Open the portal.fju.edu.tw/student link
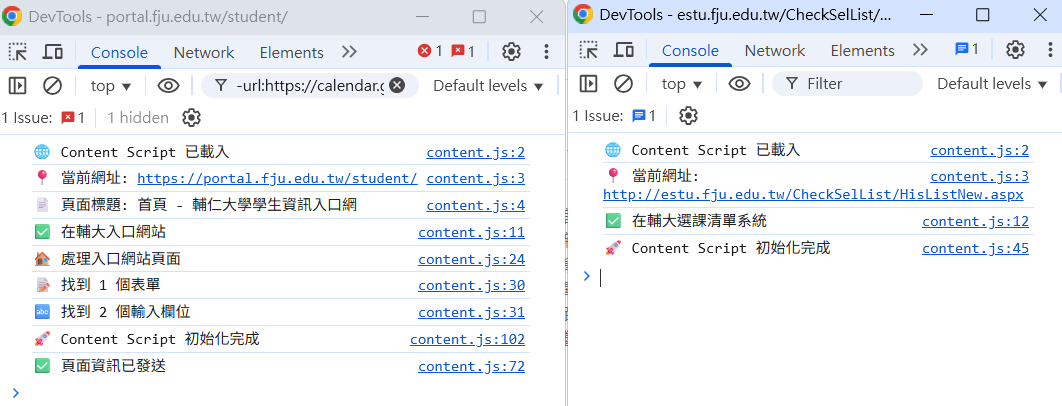1062x406 pixels. click(277, 179)
